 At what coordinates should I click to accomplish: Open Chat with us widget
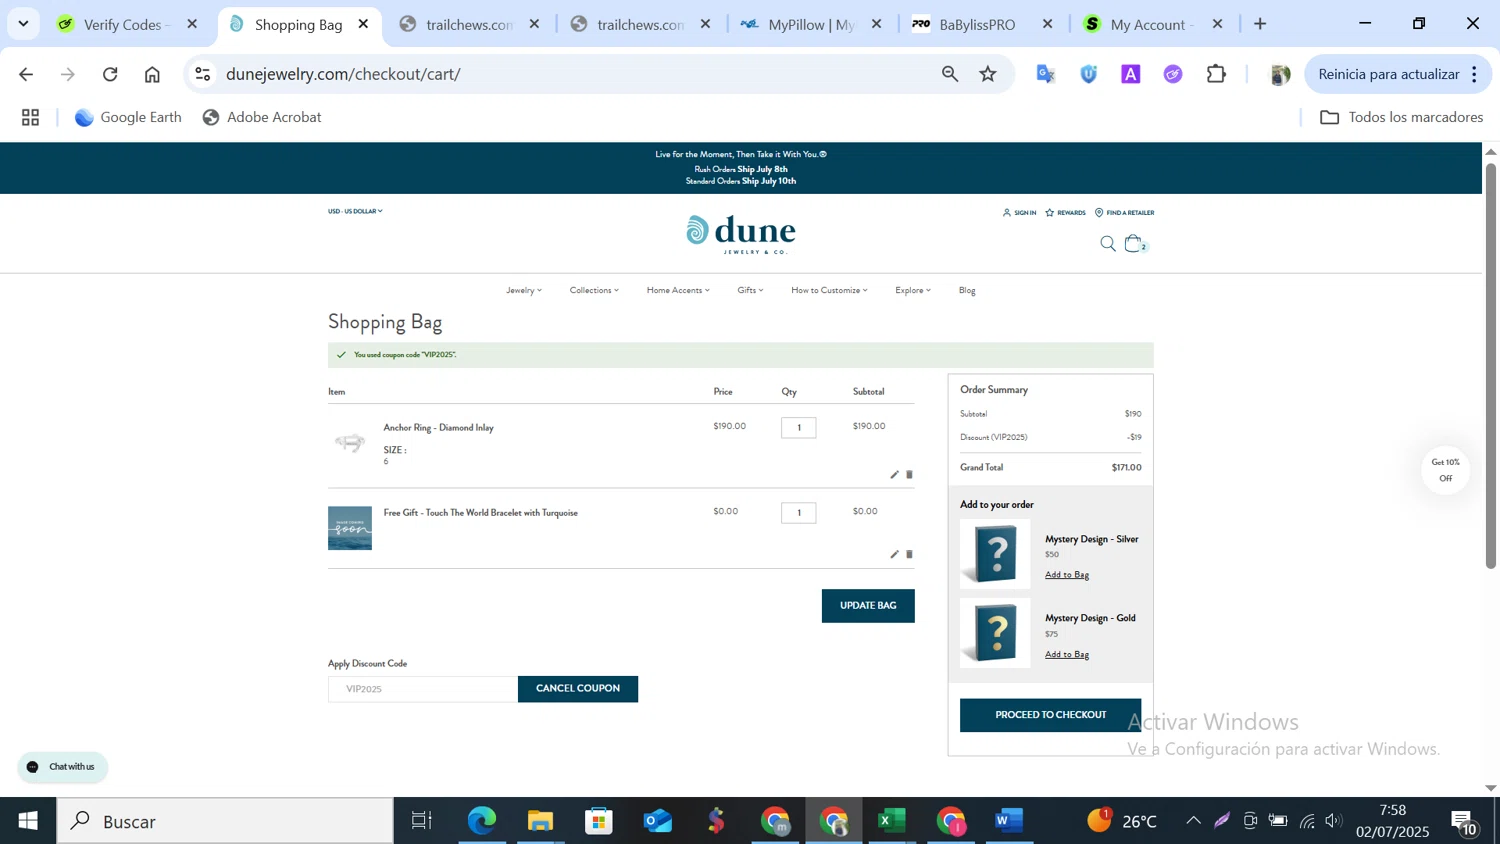tap(62, 767)
